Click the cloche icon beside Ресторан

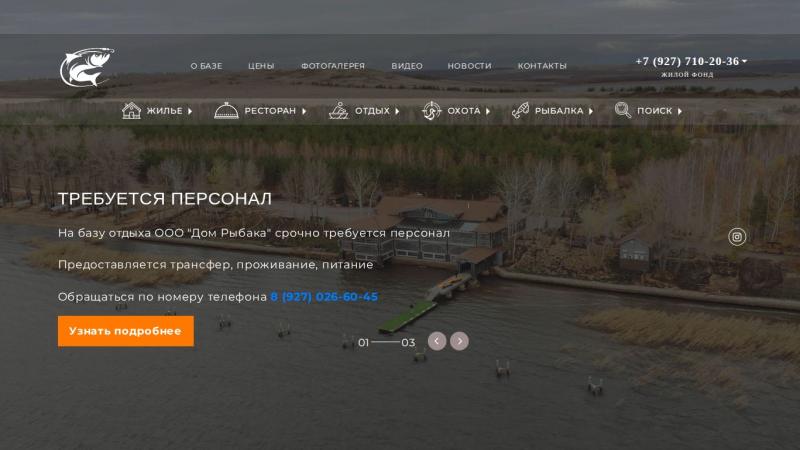(x=226, y=111)
